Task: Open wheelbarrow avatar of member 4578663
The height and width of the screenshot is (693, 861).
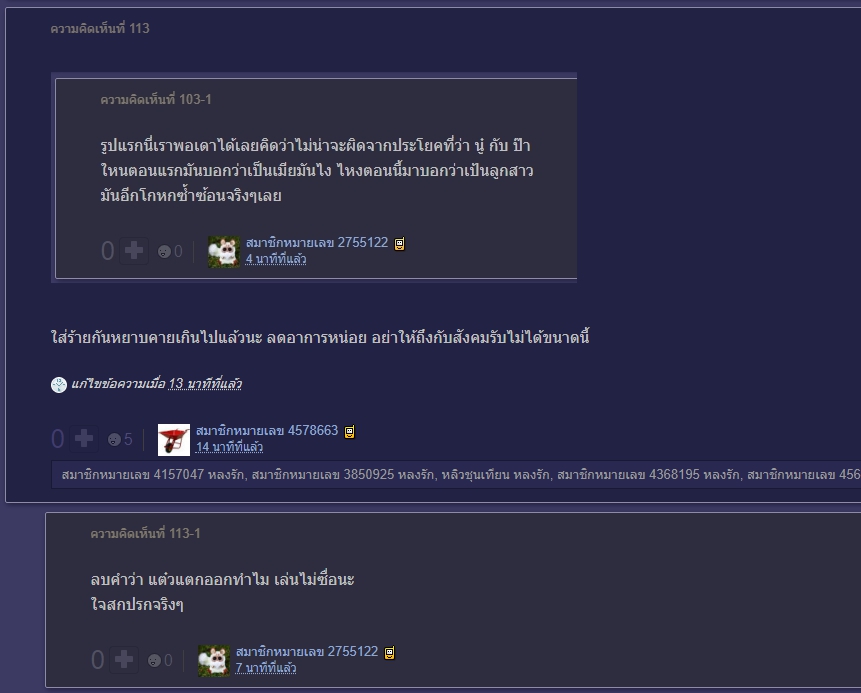Action: point(174,440)
